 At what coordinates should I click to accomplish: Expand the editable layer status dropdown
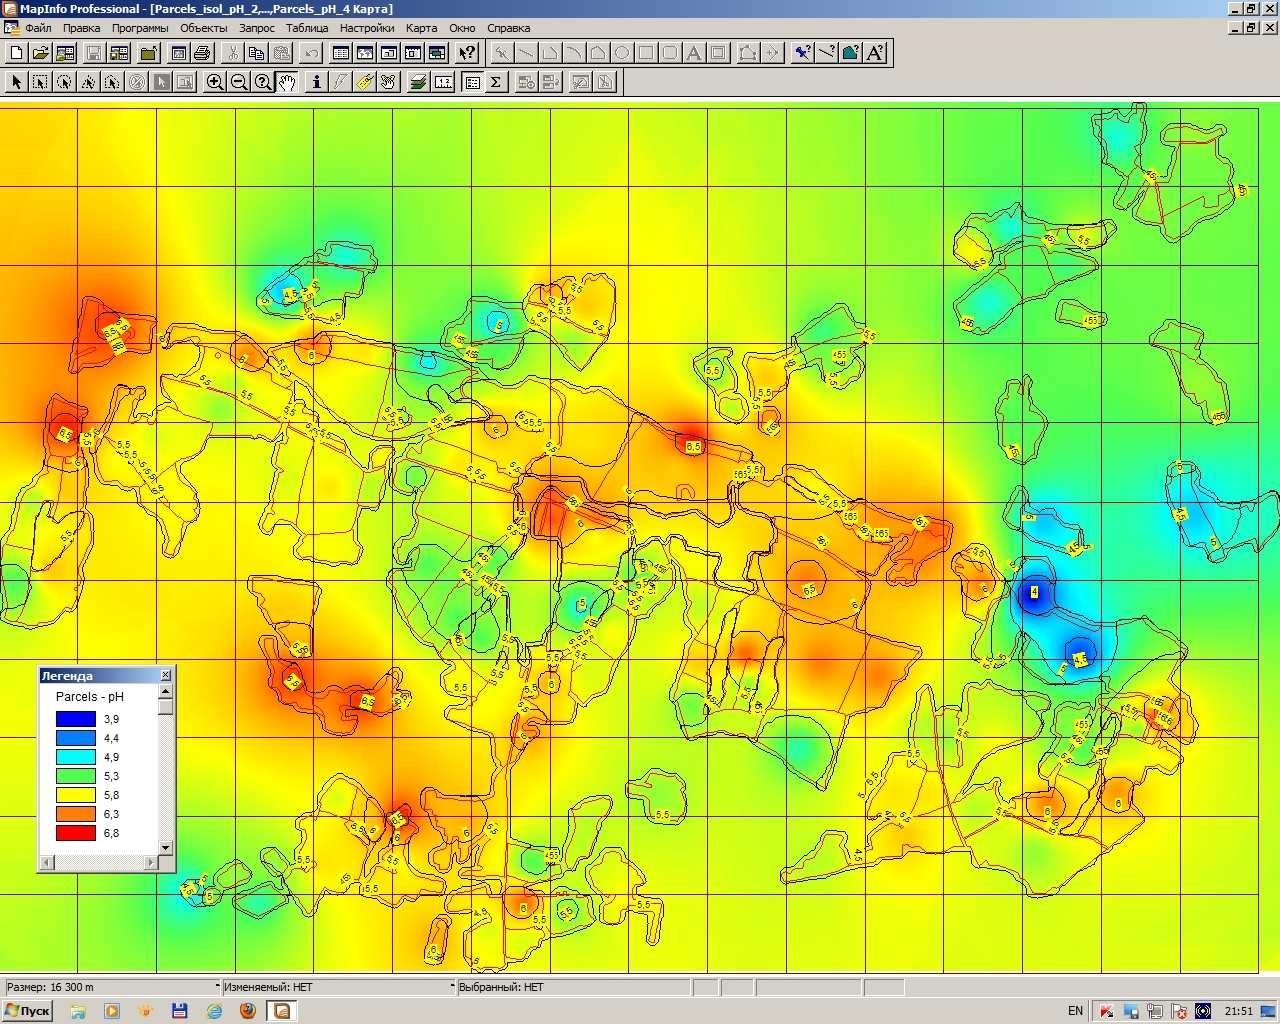click(x=452, y=986)
